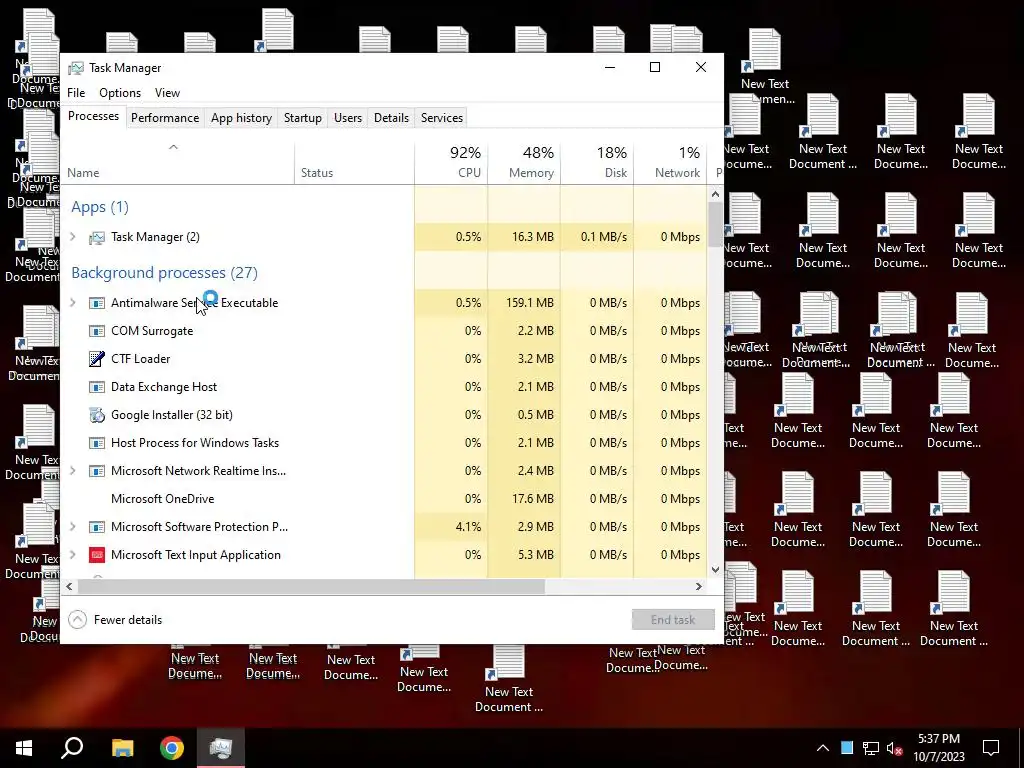Image resolution: width=1024 pixels, height=768 pixels.
Task: Select the Processes tab
Action: (93, 116)
